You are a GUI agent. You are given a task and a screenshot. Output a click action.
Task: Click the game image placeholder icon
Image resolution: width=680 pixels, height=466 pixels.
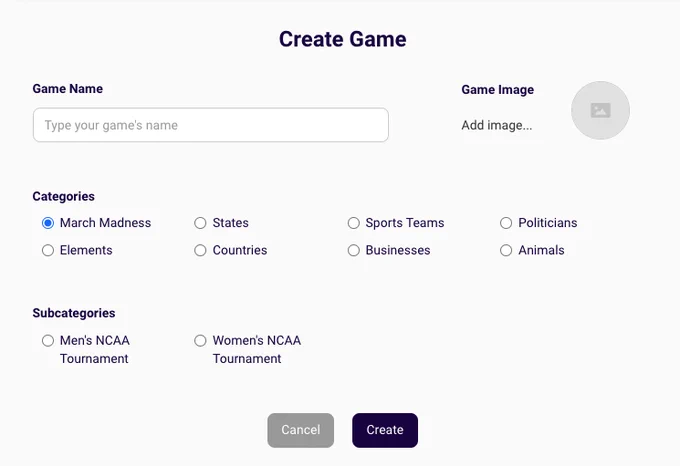pos(600,111)
